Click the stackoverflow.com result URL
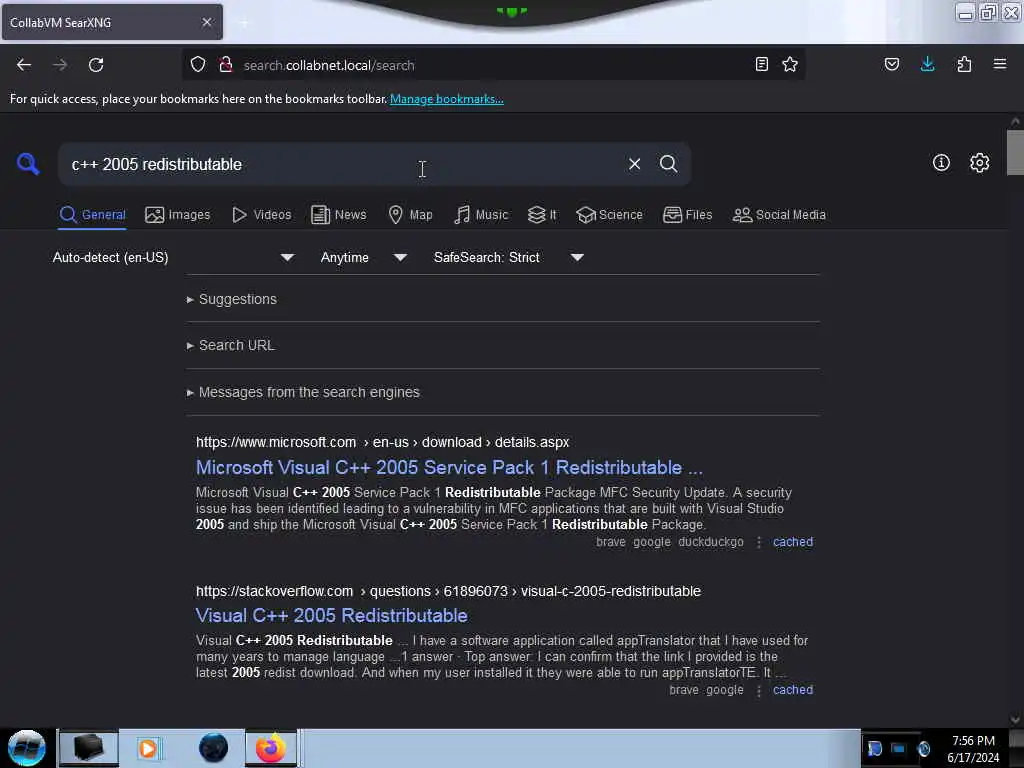Viewport: 1024px width, 768px height. click(x=449, y=591)
